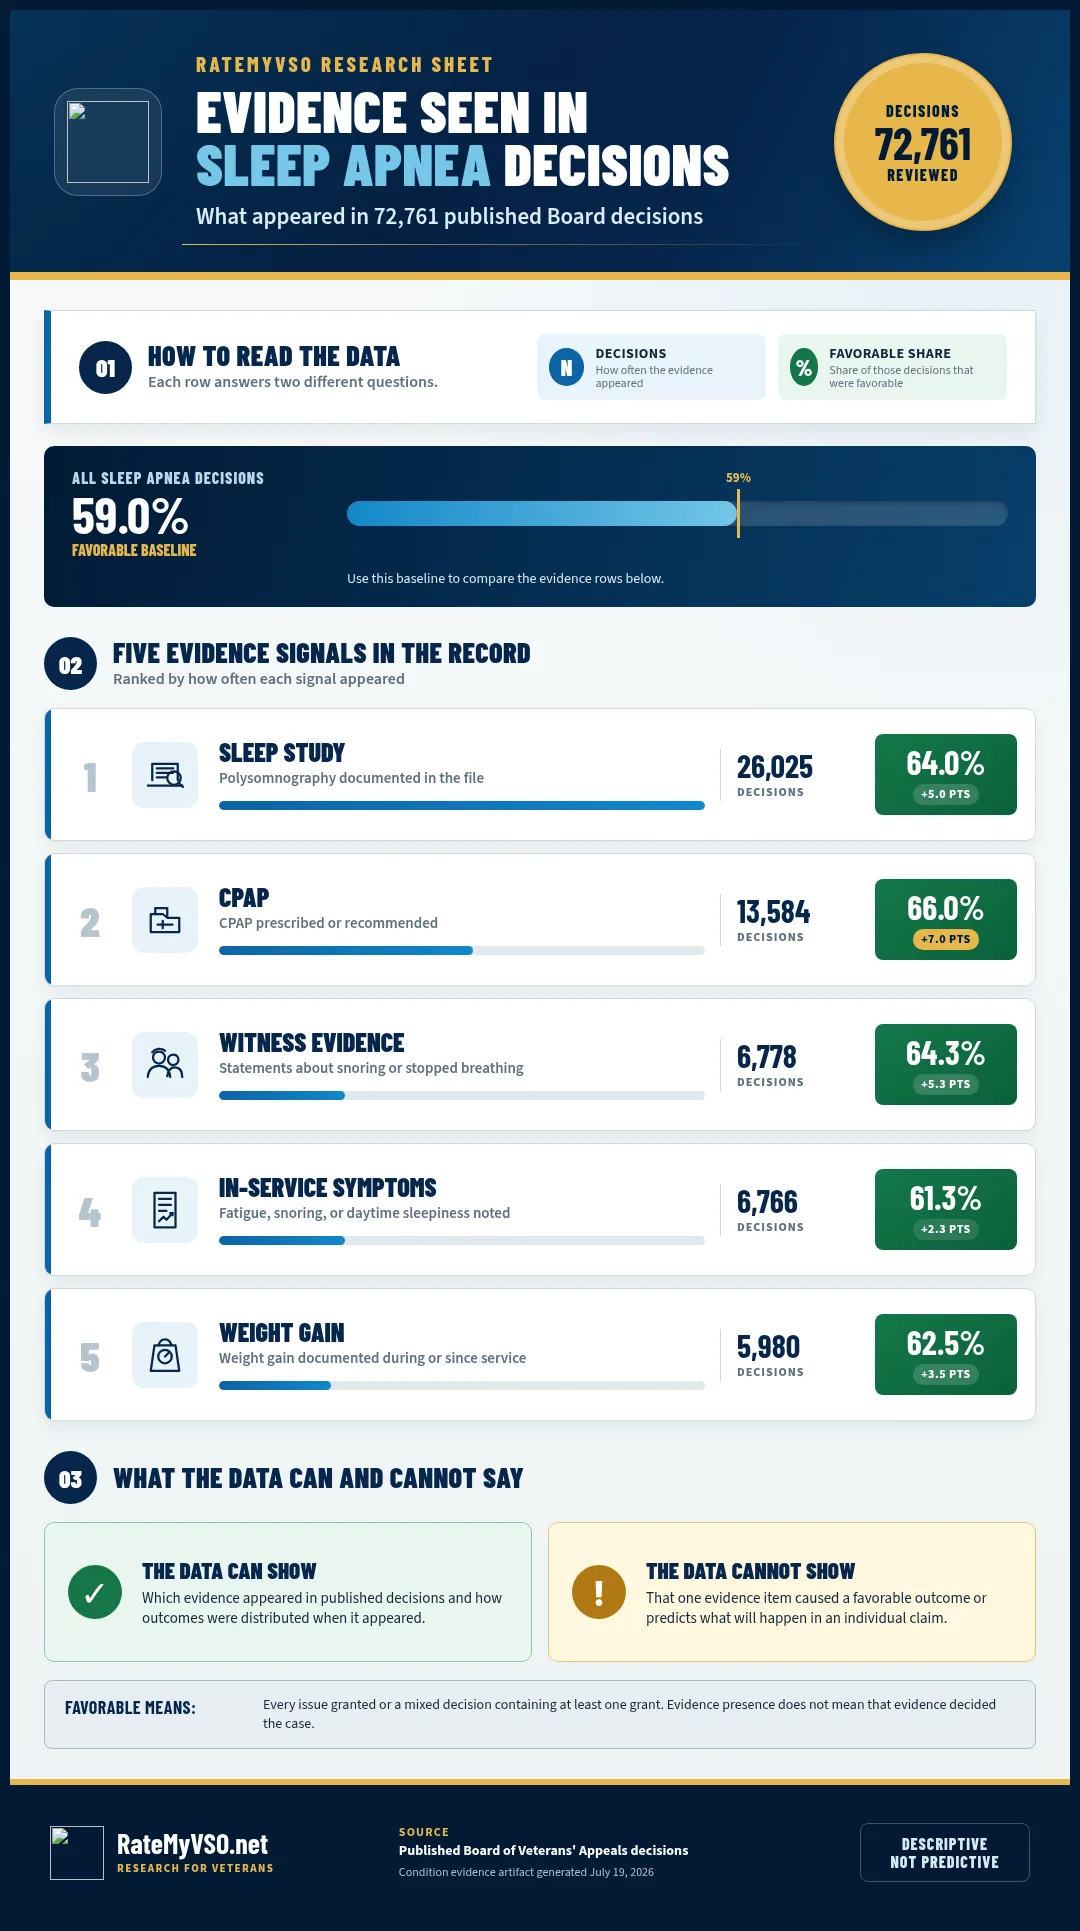Click the 66.0% CPAP favorable badge
The image size is (1080, 1931).
946,920
